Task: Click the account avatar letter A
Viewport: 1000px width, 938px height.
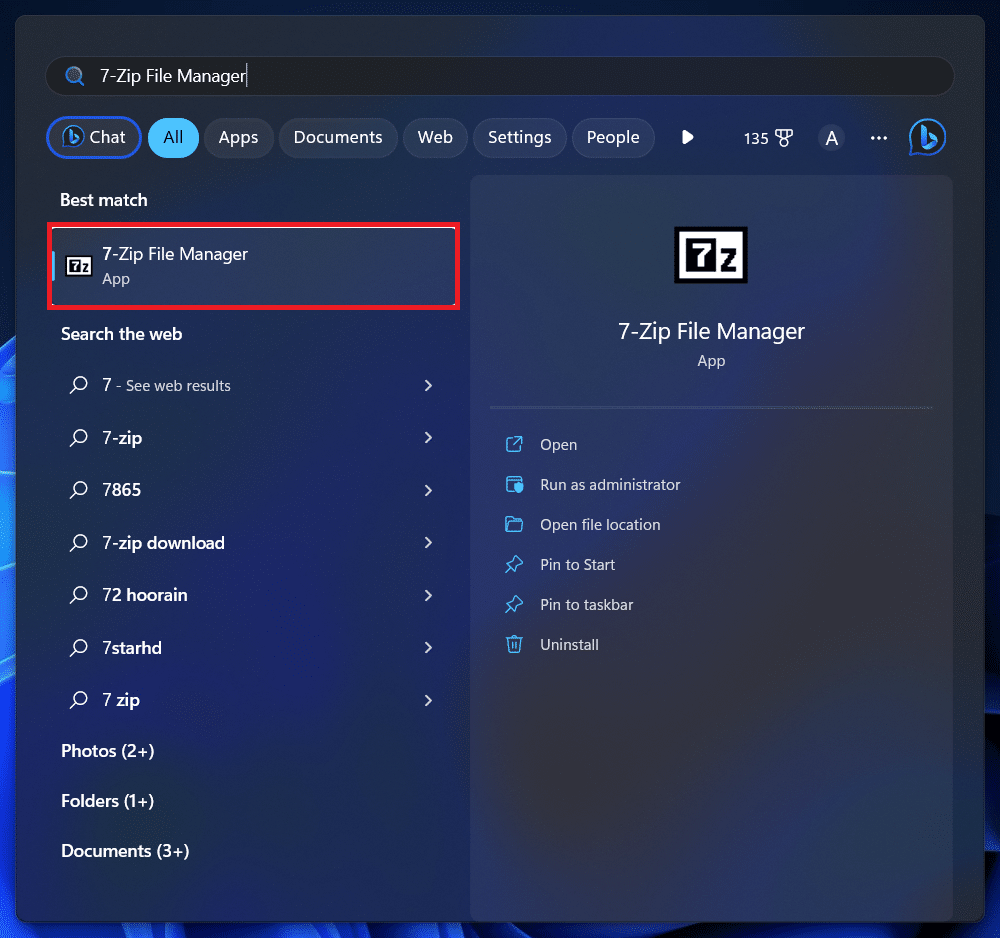Action: point(831,138)
